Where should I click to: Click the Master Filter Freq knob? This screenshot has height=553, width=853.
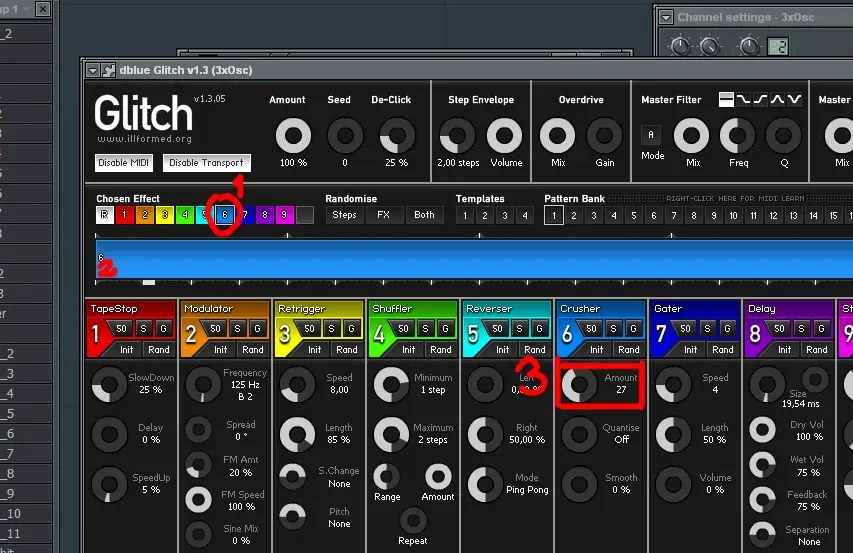737,135
